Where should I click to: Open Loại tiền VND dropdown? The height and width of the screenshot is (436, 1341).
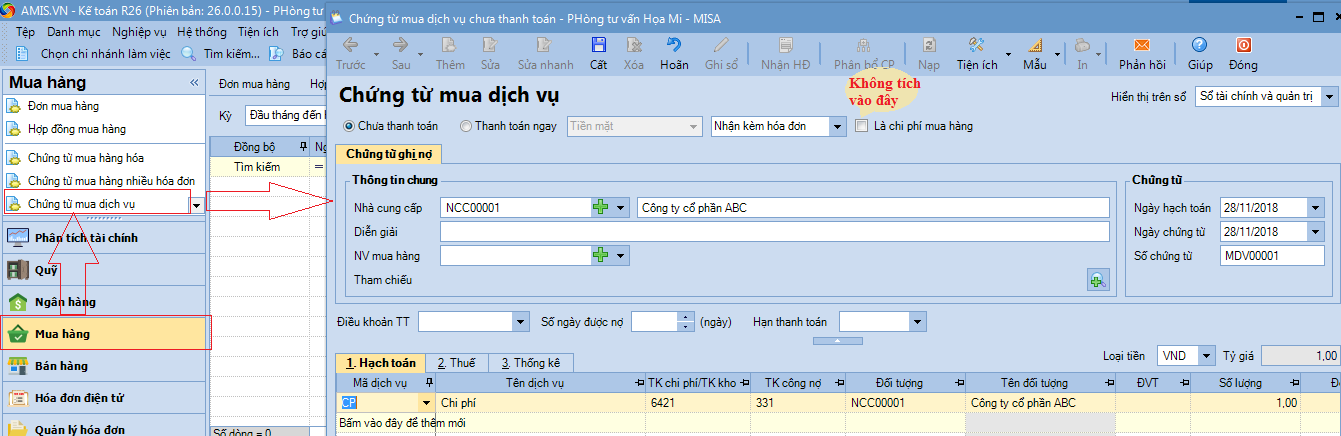coord(1207,356)
